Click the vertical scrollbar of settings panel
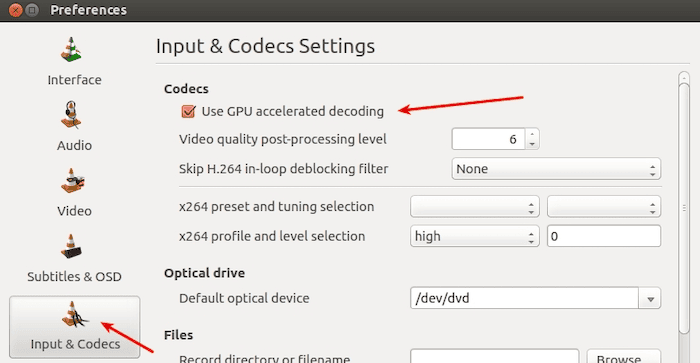Image resolution: width=700 pixels, height=363 pixels. pyautogui.click(x=683, y=208)
